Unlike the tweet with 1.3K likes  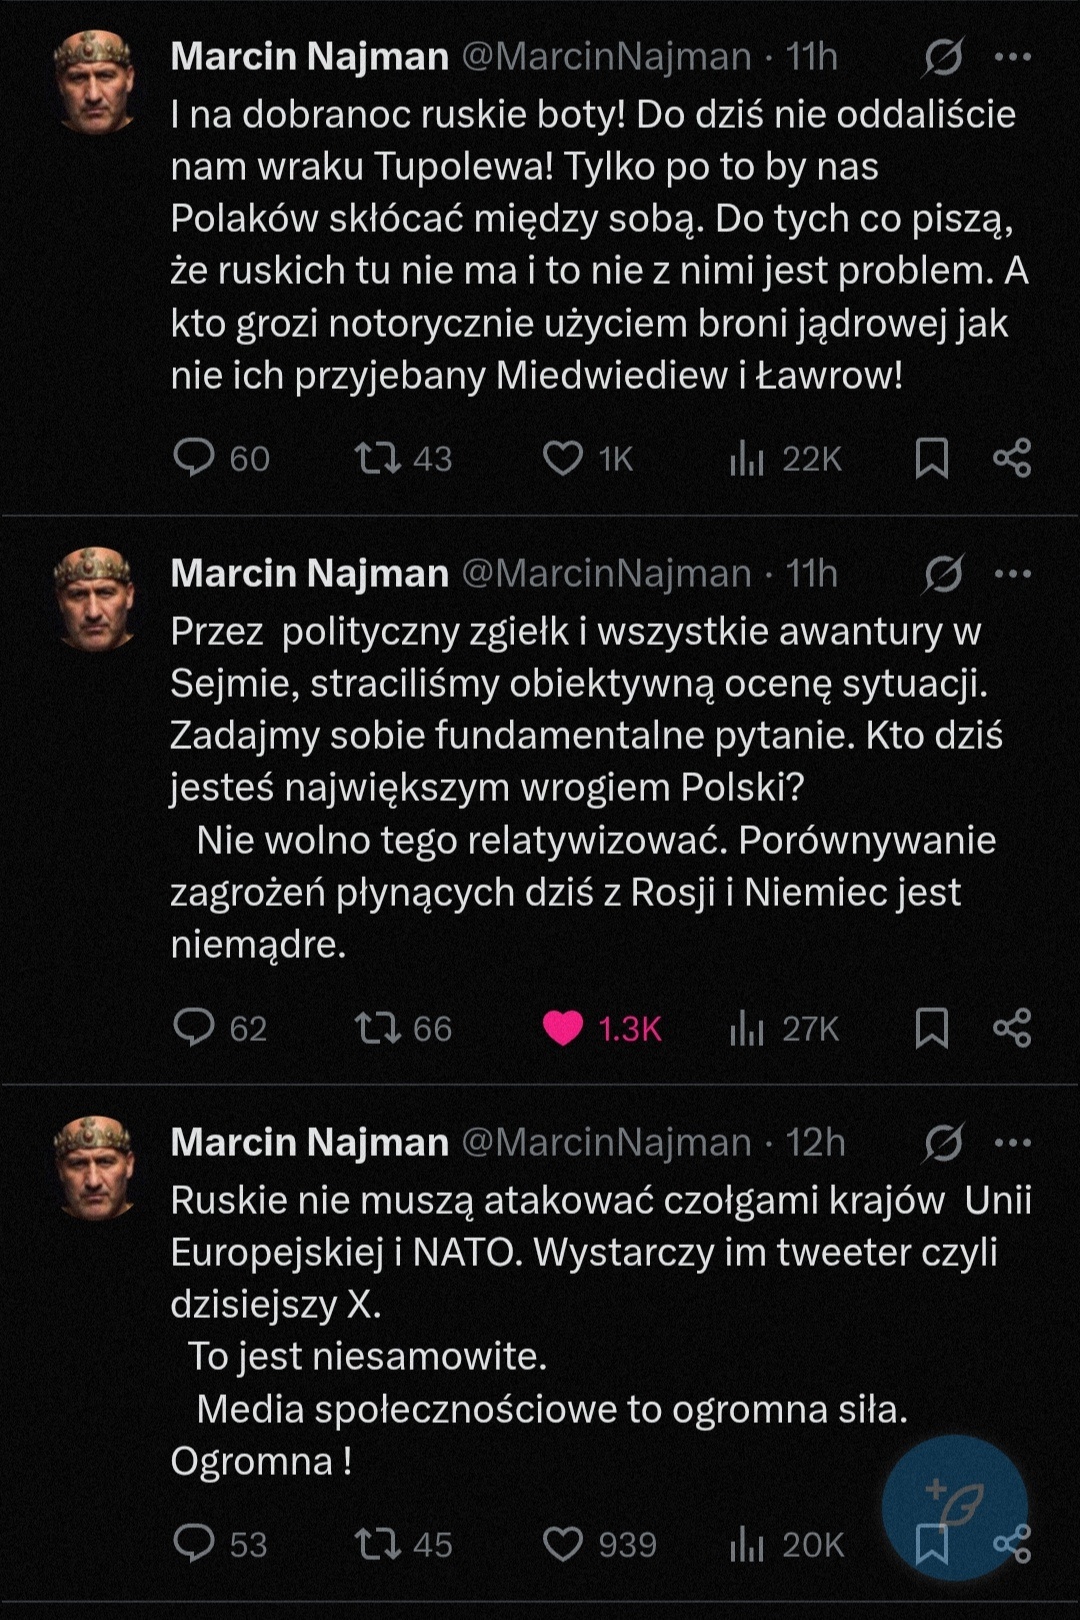[x=563, y=1028]
